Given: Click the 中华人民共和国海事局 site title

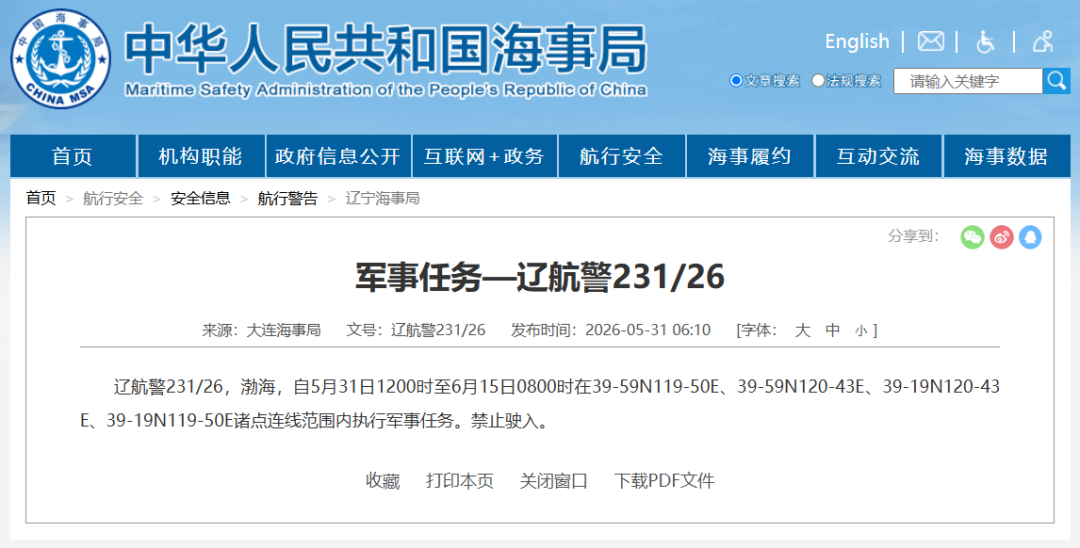Looking at the screenshot, I should [386, 49].
